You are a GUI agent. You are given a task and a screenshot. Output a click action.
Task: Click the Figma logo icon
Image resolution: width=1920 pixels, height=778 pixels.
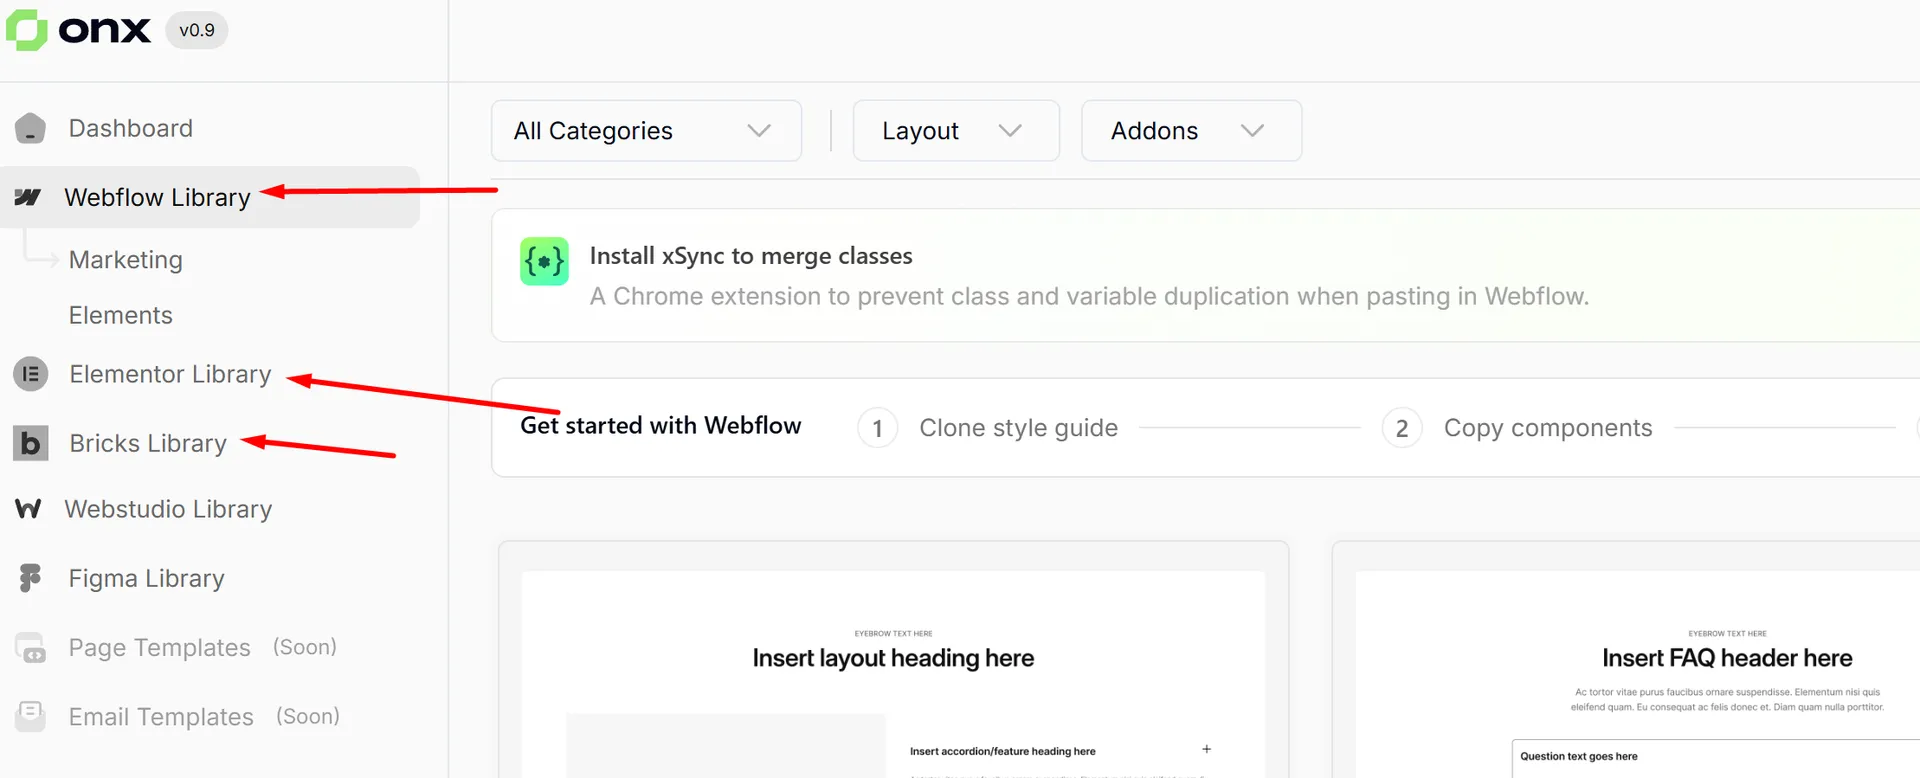tap(30, 578)
